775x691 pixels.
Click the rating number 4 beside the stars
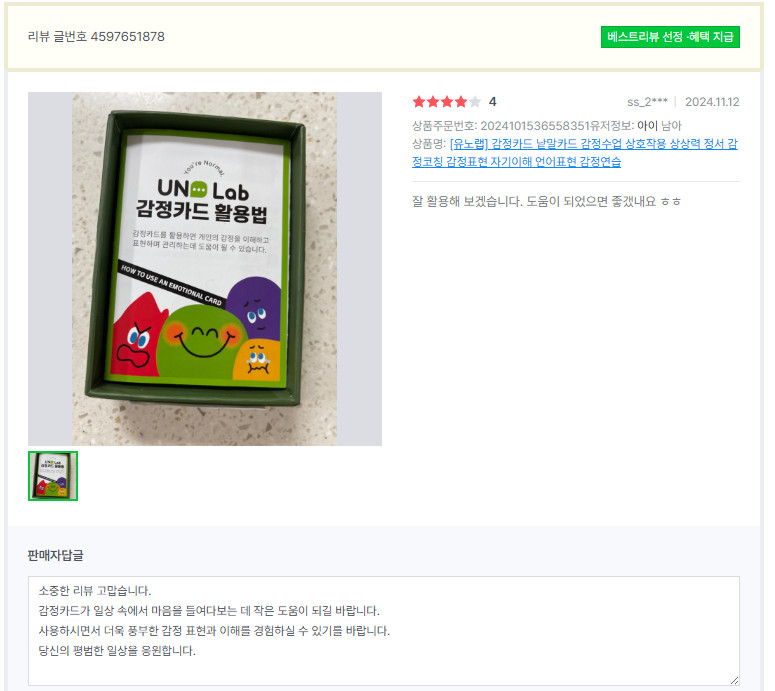coord(492,102)
